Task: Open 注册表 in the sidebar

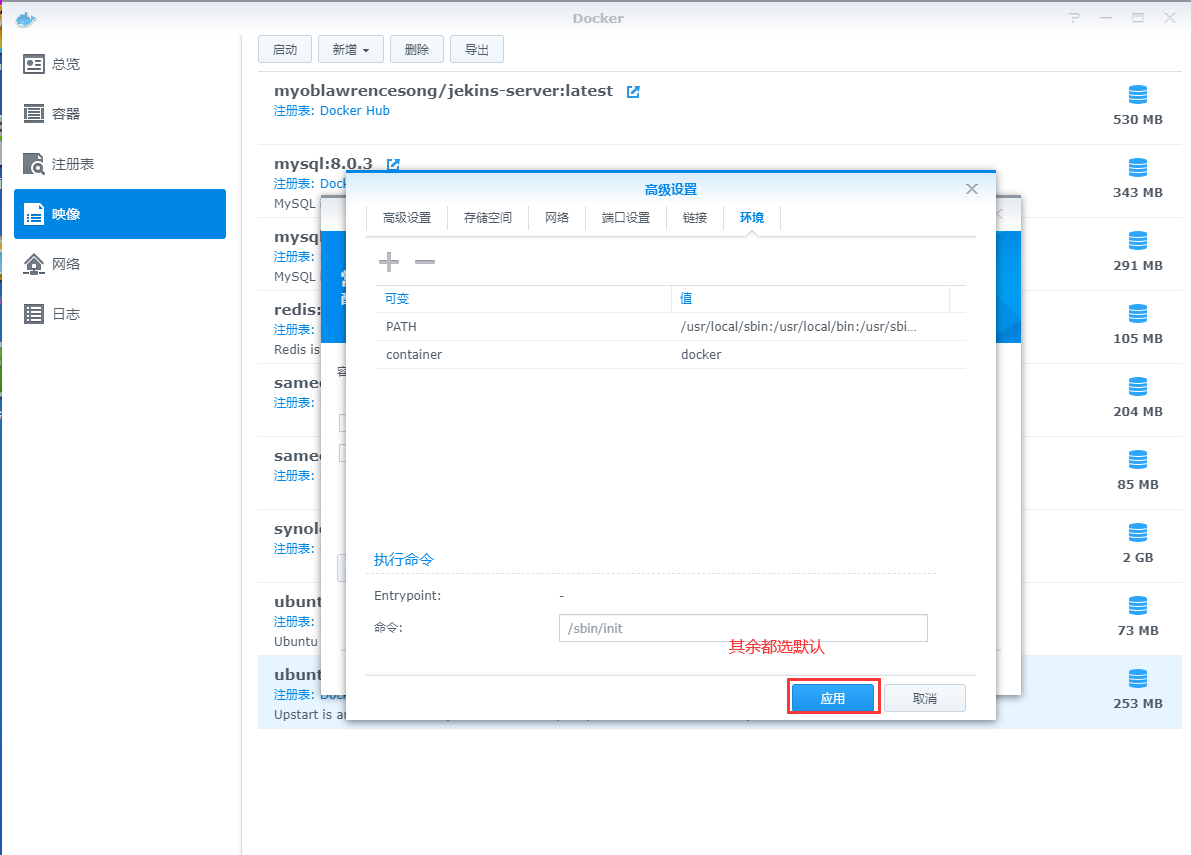Action: pyautogui.click(x=72, y=164)
